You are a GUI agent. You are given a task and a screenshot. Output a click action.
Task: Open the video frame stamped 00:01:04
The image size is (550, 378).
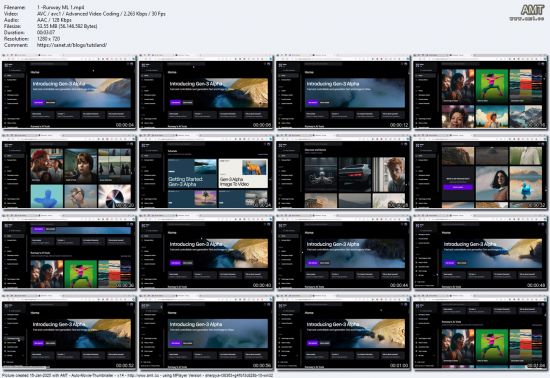480,332
